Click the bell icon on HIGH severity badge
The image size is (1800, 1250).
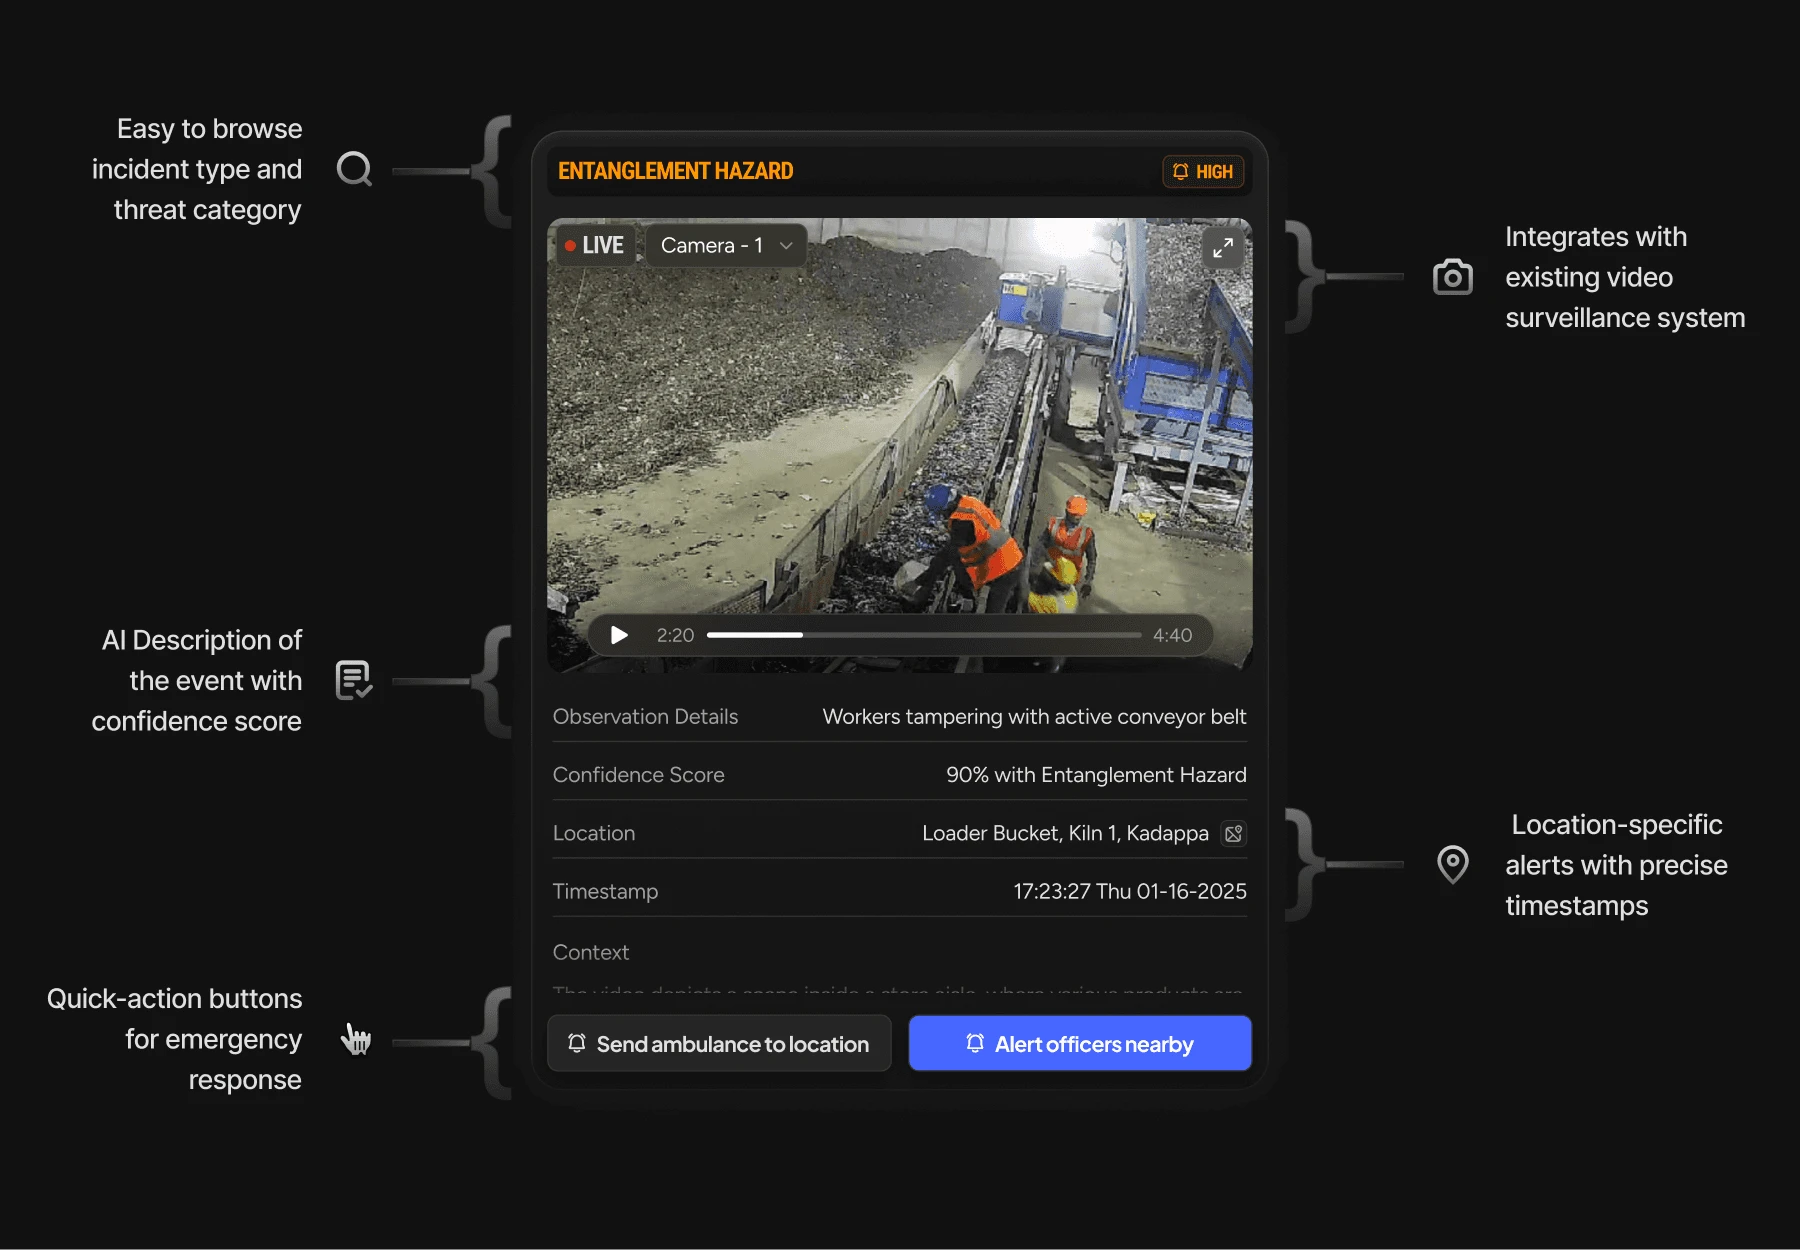[x=1181, y=171]
